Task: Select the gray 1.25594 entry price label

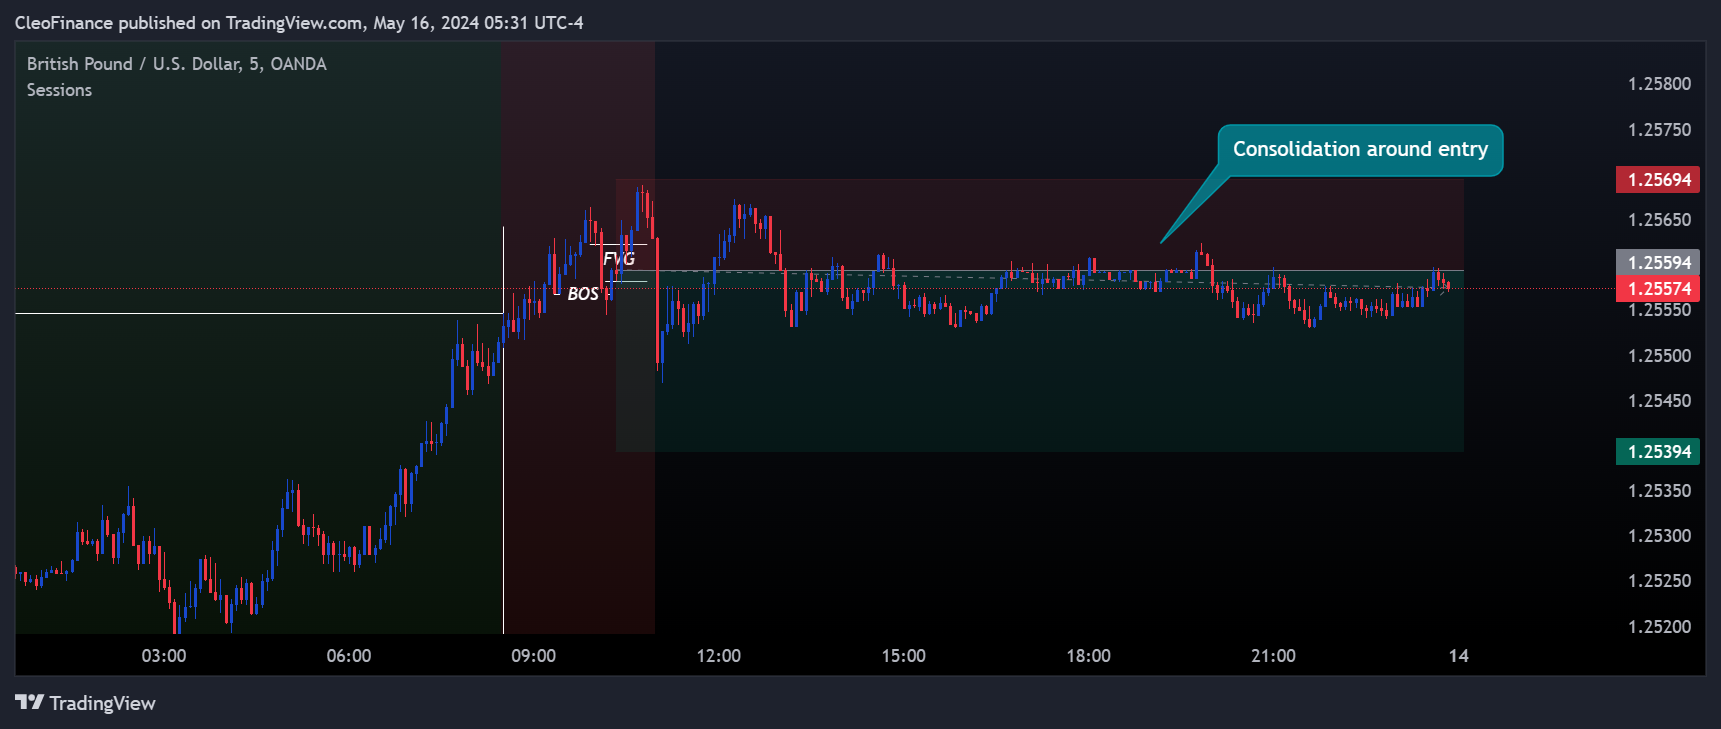Action: pyautogui.click(x=1658, y=262)
